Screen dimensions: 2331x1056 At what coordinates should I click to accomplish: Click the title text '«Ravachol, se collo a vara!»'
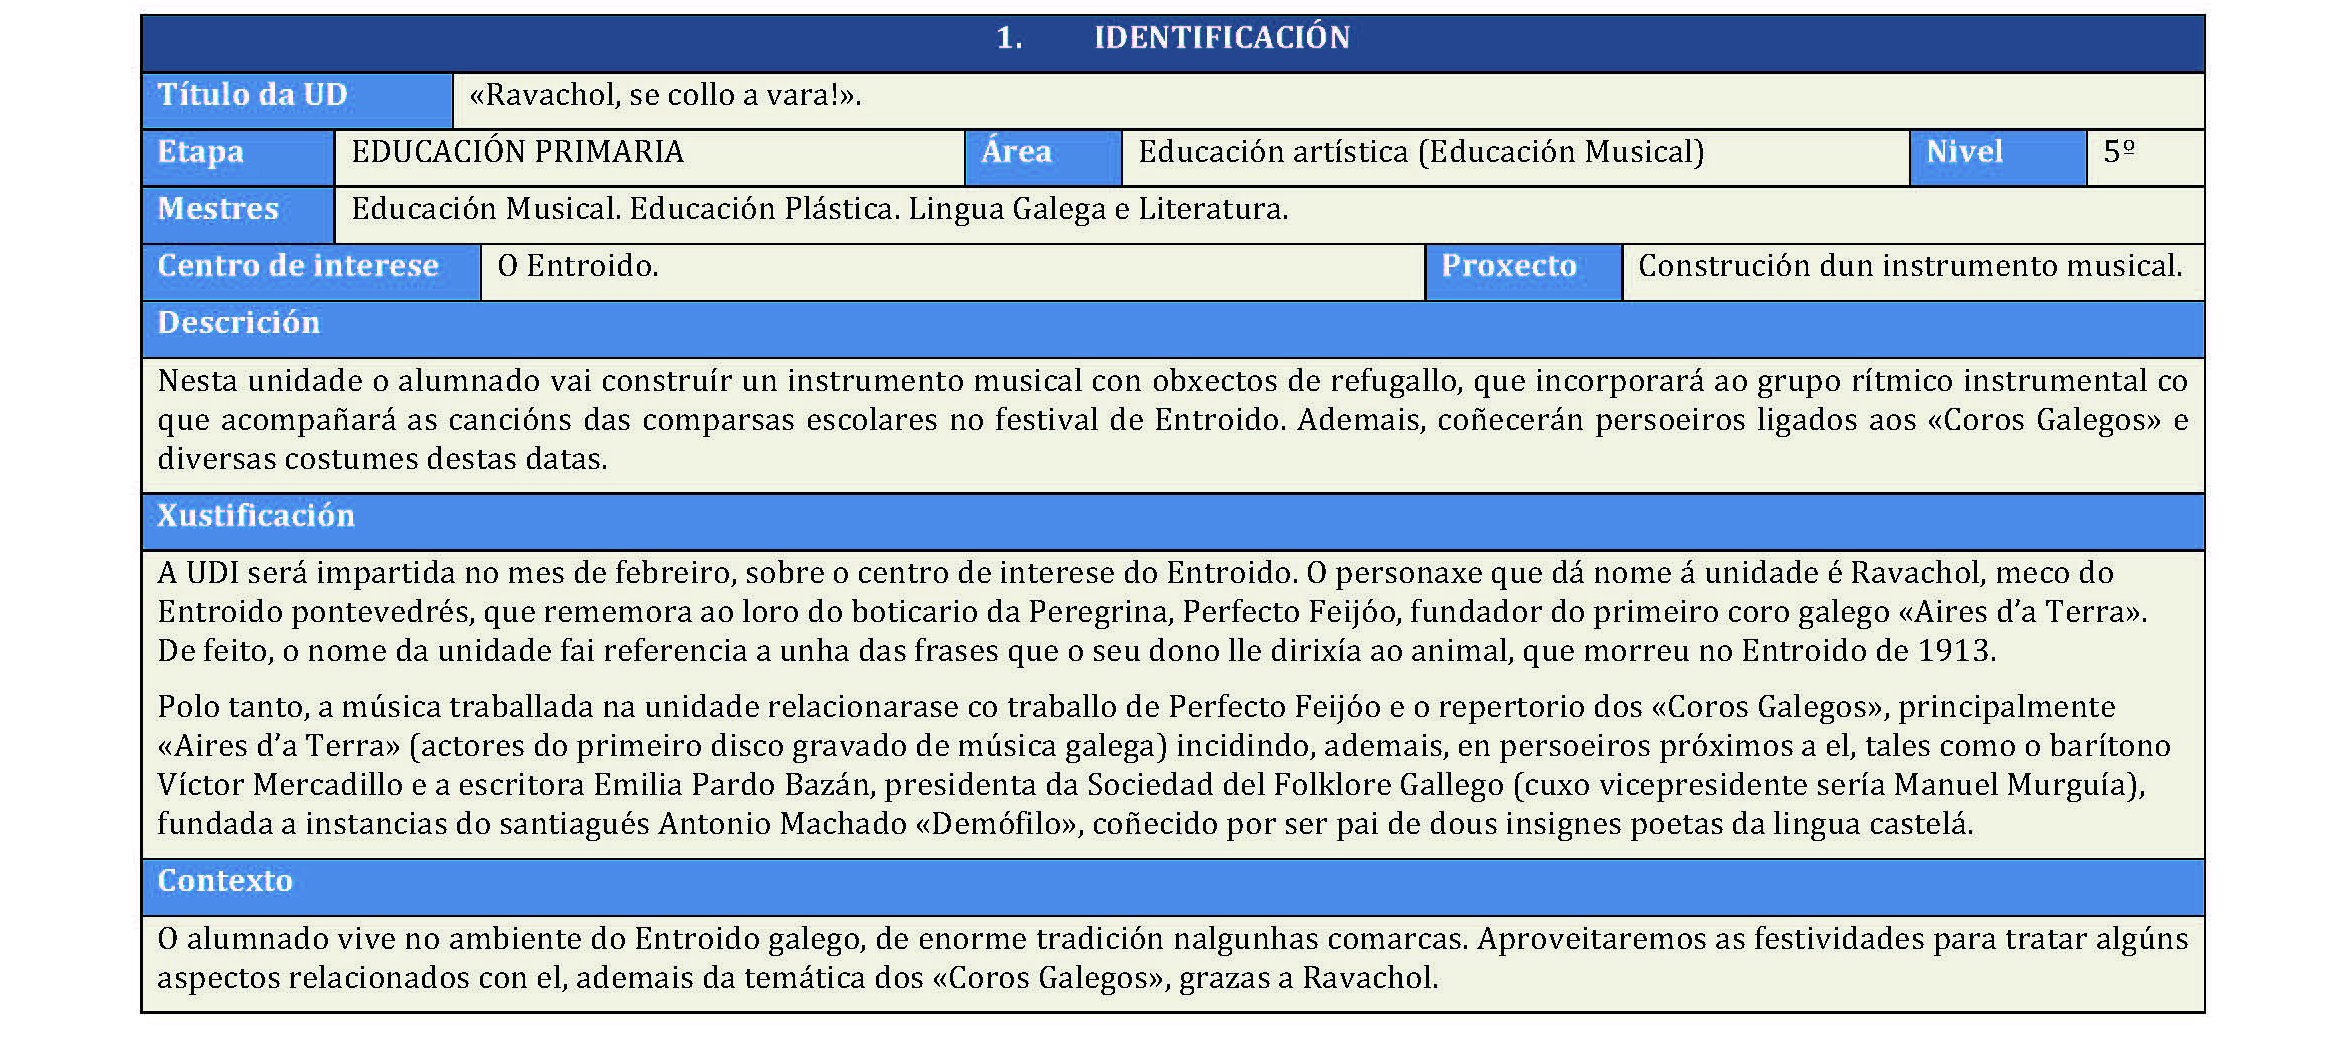pyautogui.click(x=665, y=96)
